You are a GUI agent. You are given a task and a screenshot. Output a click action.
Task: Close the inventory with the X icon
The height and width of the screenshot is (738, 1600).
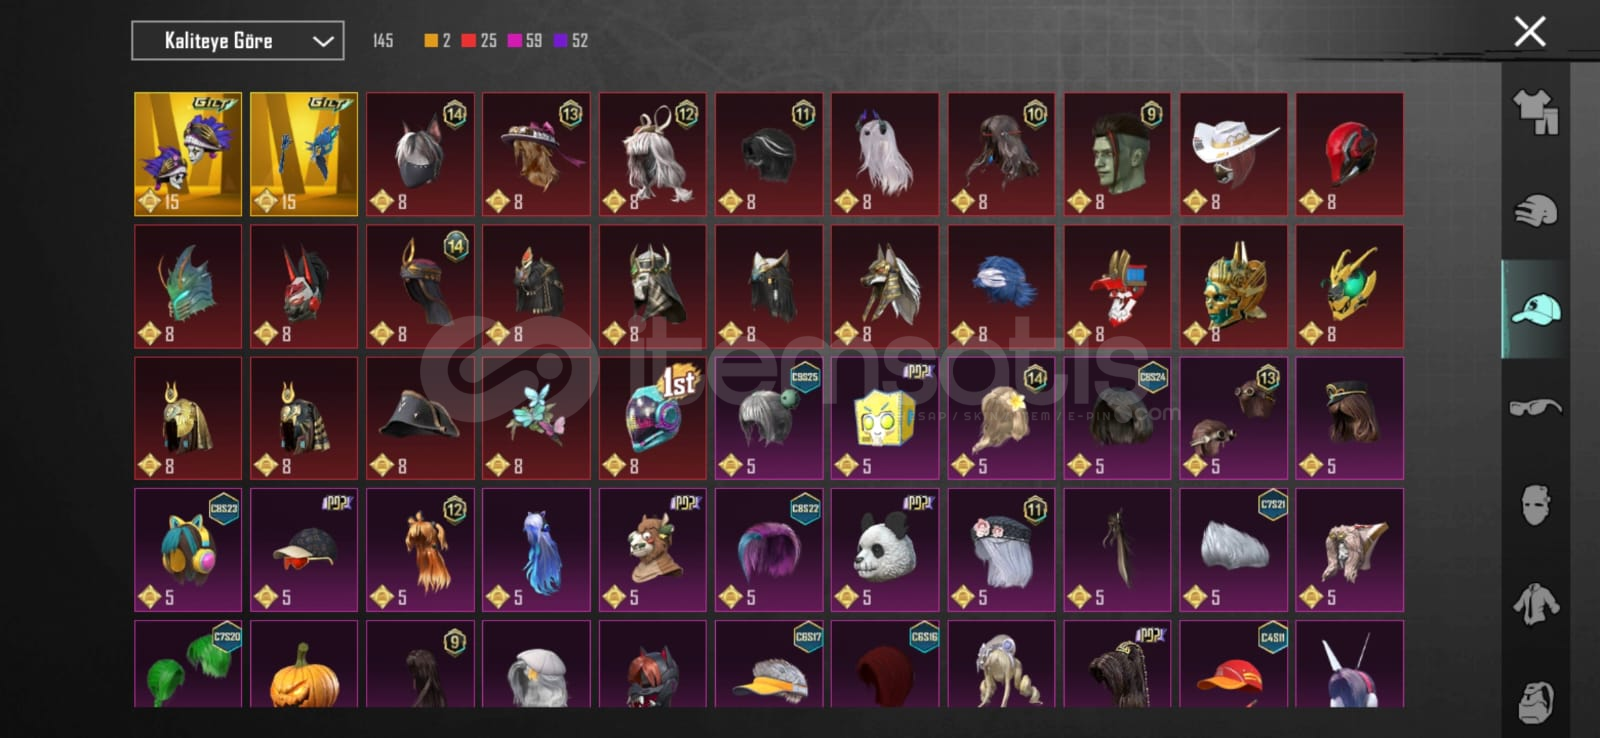(x=1530, y=31)
